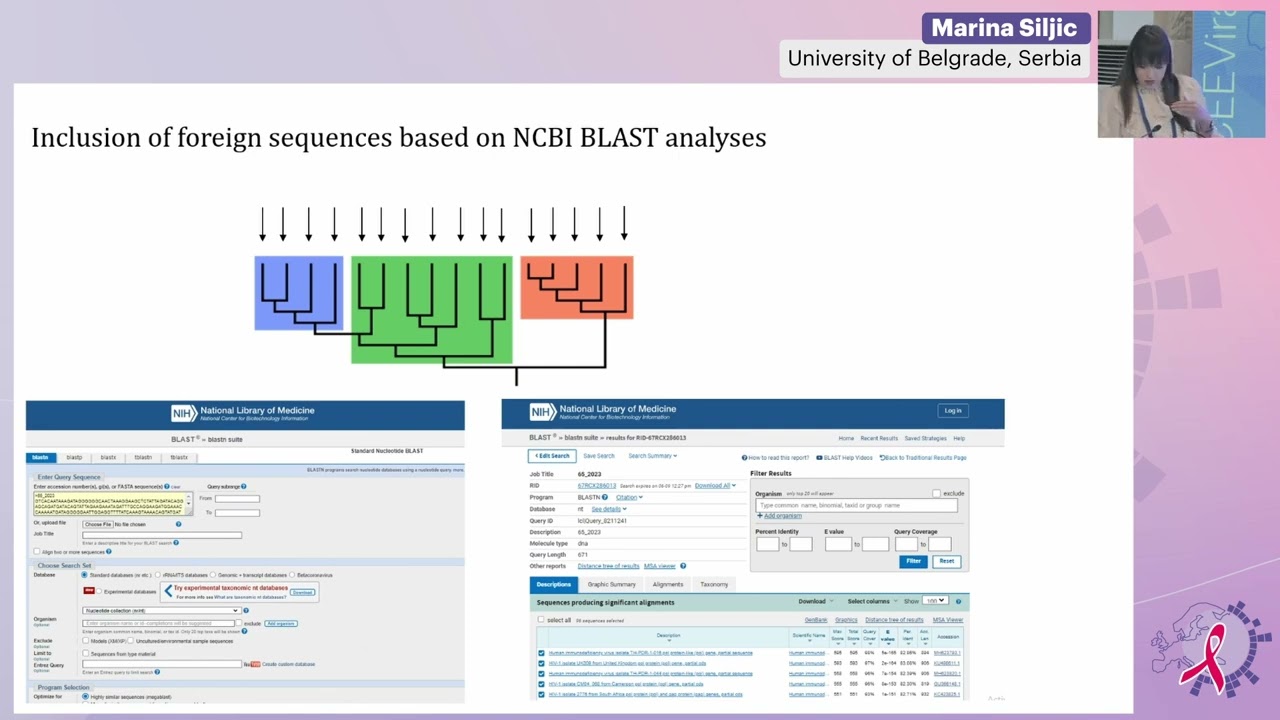Click help icon next to the Show dropdown

pos(958,601)
